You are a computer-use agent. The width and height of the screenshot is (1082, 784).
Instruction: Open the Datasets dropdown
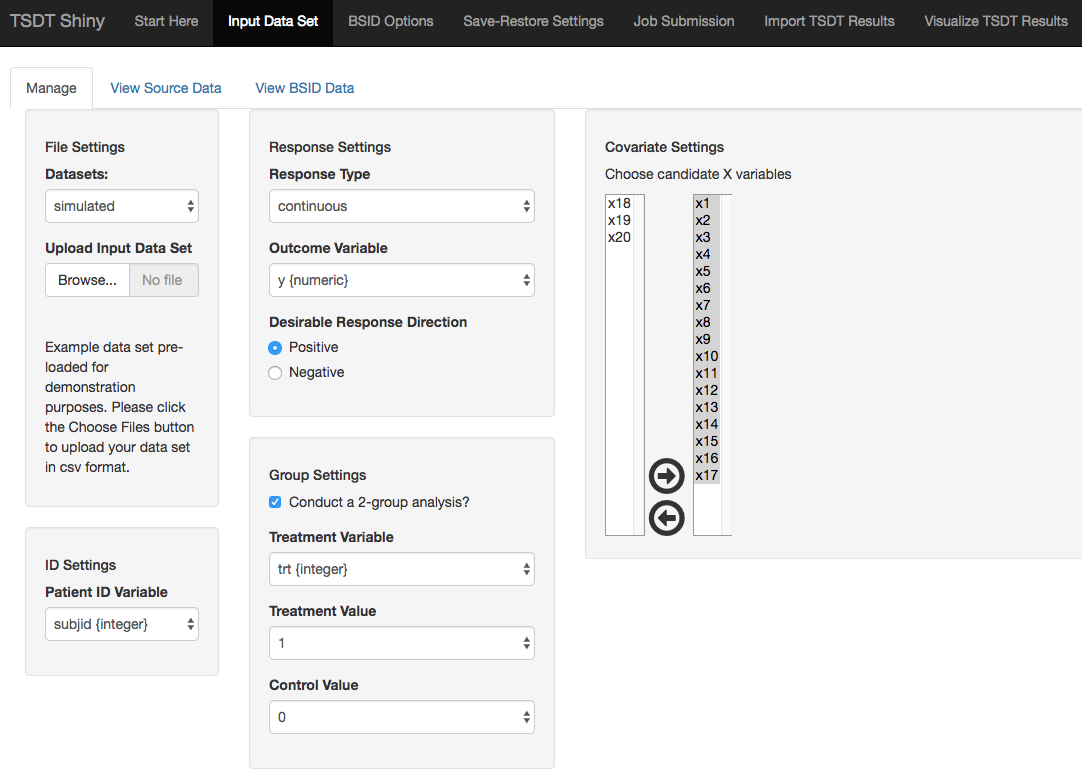click(x=121, y=206)
